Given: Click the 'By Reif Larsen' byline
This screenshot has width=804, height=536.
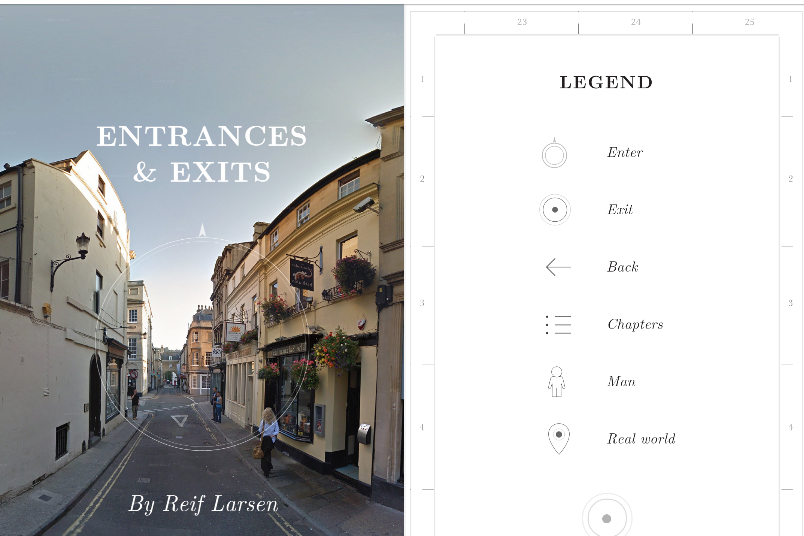Looking at the screenshot, I should tap(203, 504).
